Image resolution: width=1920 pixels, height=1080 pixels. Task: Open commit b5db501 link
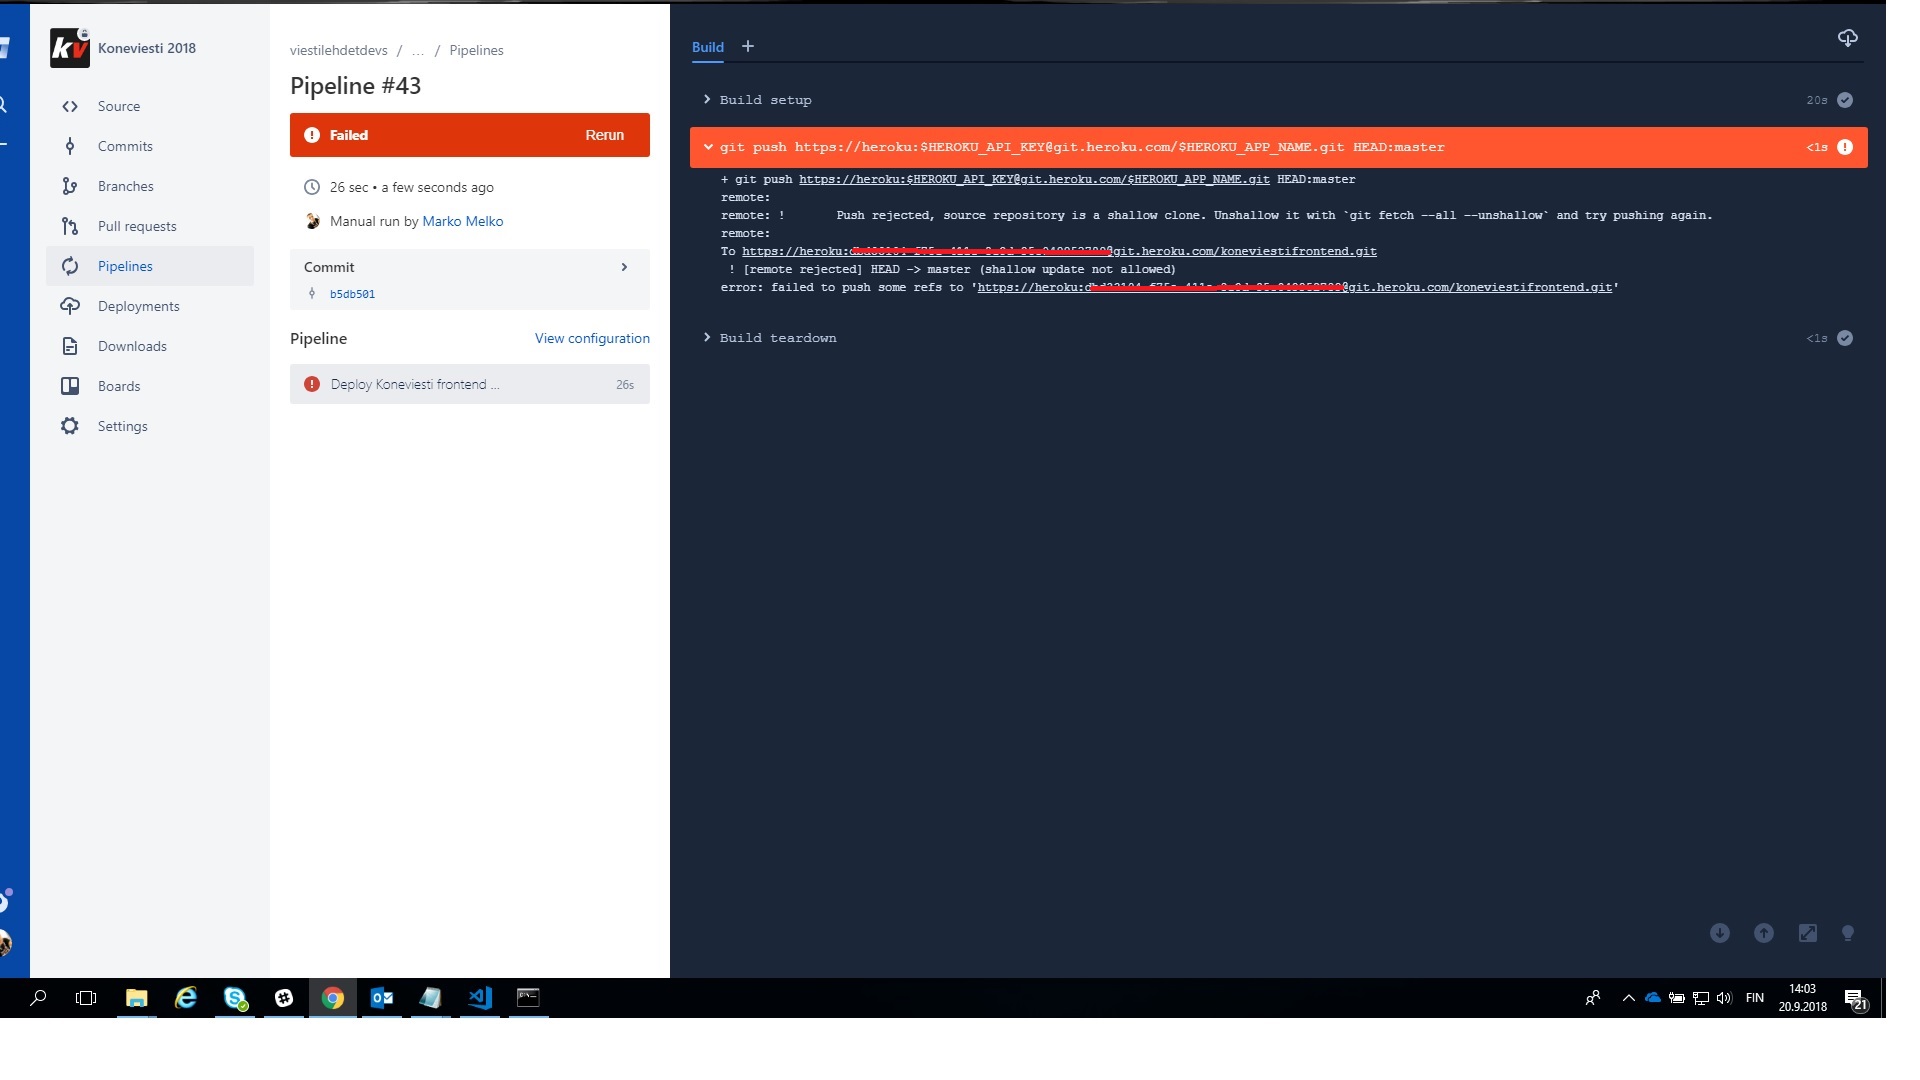tap(352, 294)
